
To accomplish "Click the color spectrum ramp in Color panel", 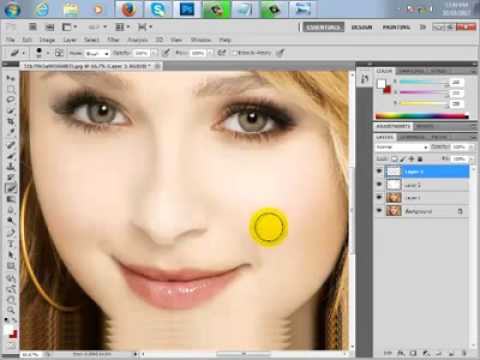I will pyautogui.click(x=422, y=116).
